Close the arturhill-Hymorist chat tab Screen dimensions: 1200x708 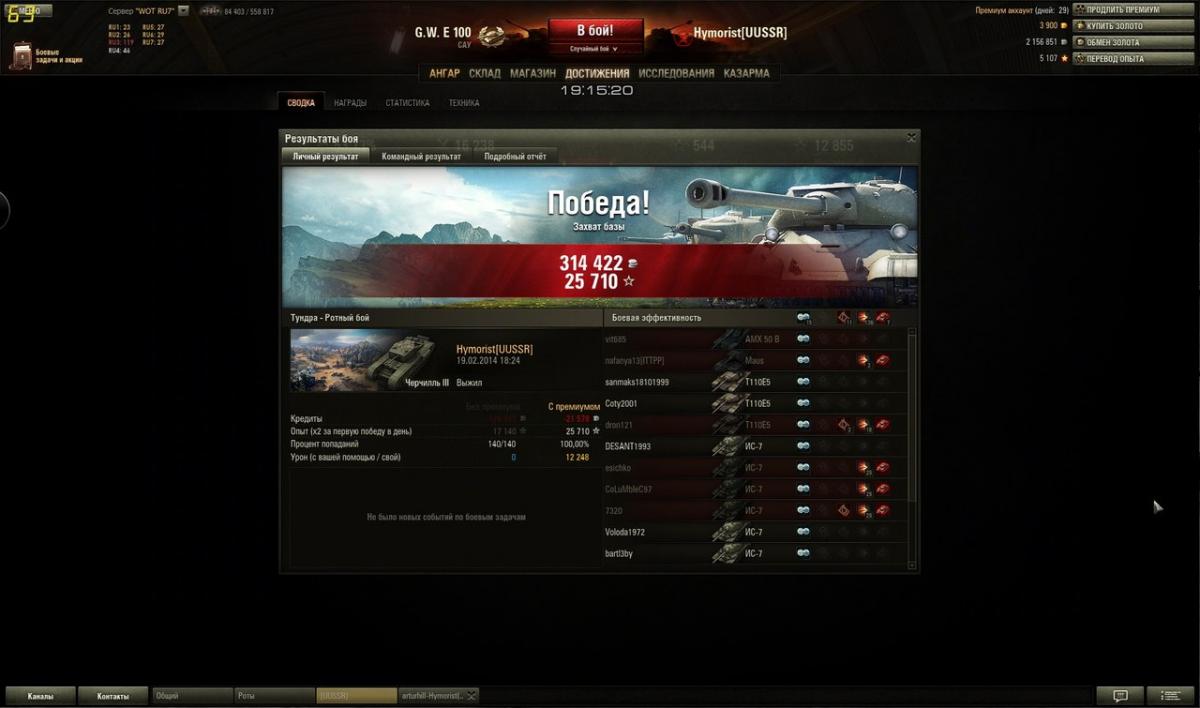(471, 696)
